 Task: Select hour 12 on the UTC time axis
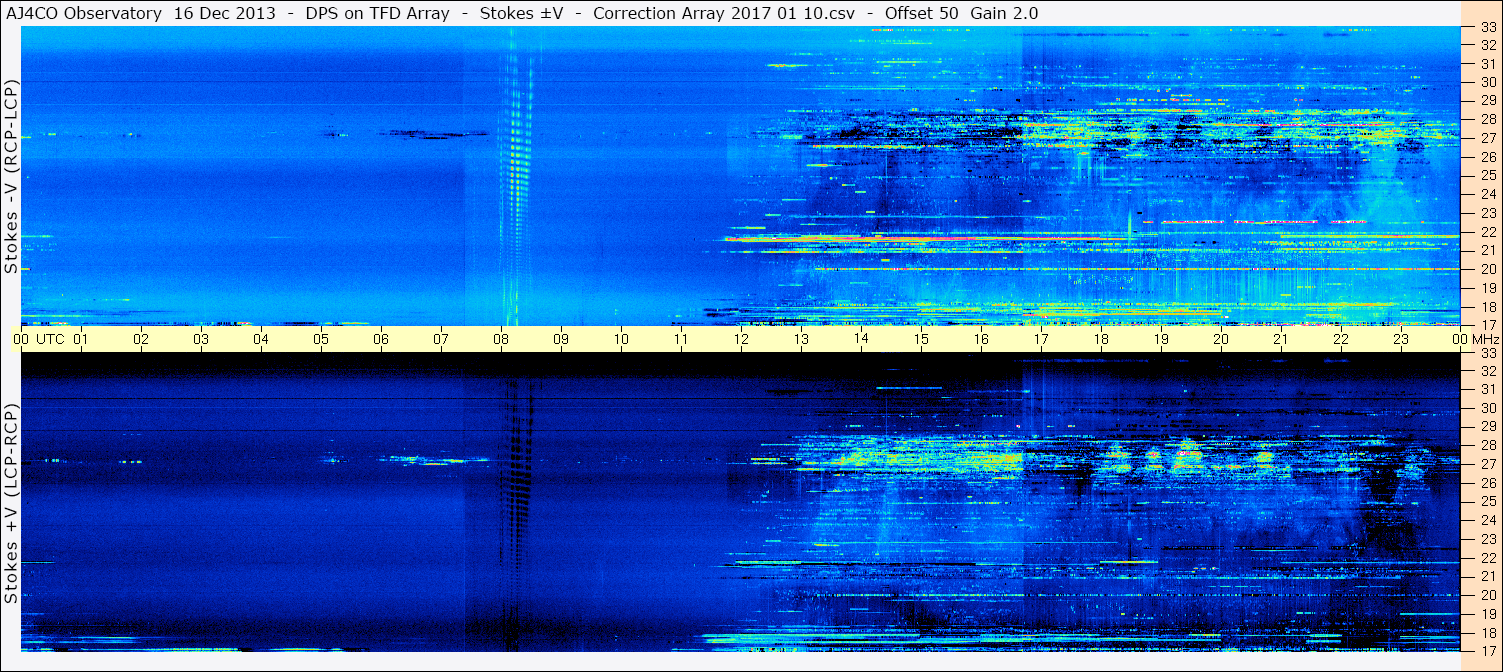[741, 339]
